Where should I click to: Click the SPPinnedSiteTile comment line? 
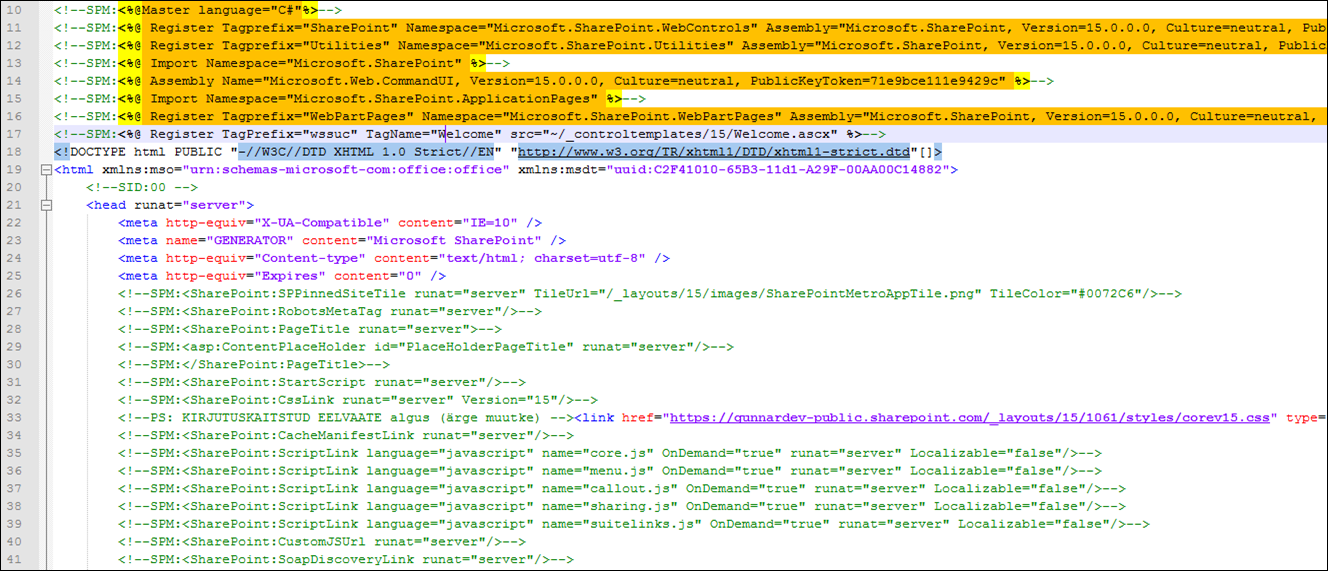point(650,293)
